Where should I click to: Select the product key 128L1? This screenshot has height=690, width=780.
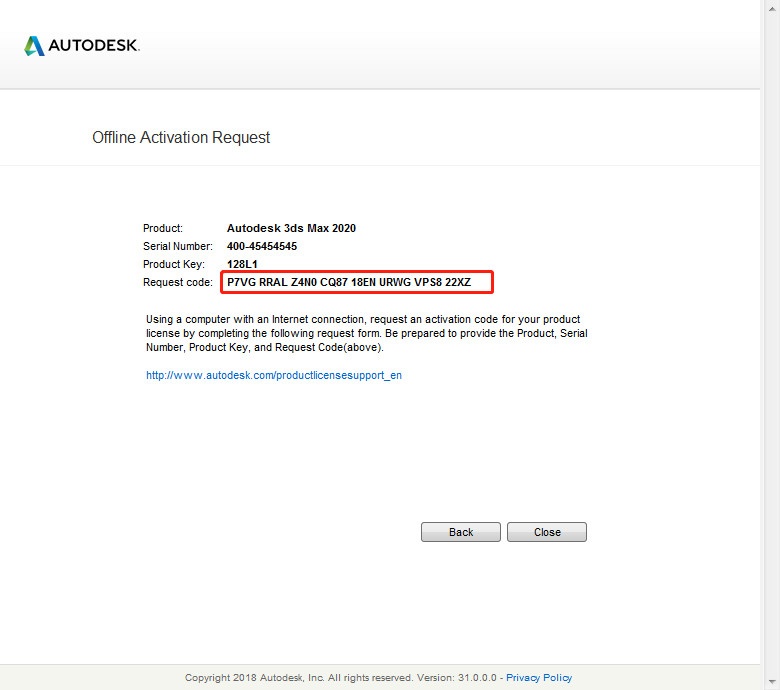pyautogui.click(x=242, y=264)
